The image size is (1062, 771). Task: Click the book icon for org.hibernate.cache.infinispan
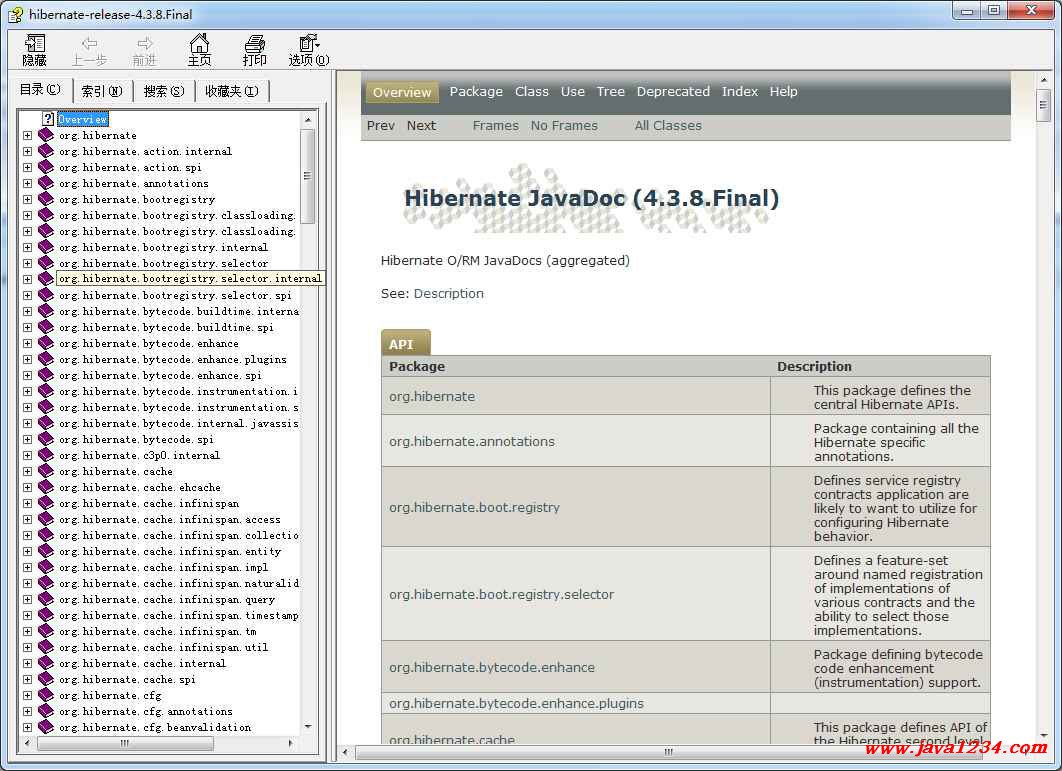pos(45,503)
